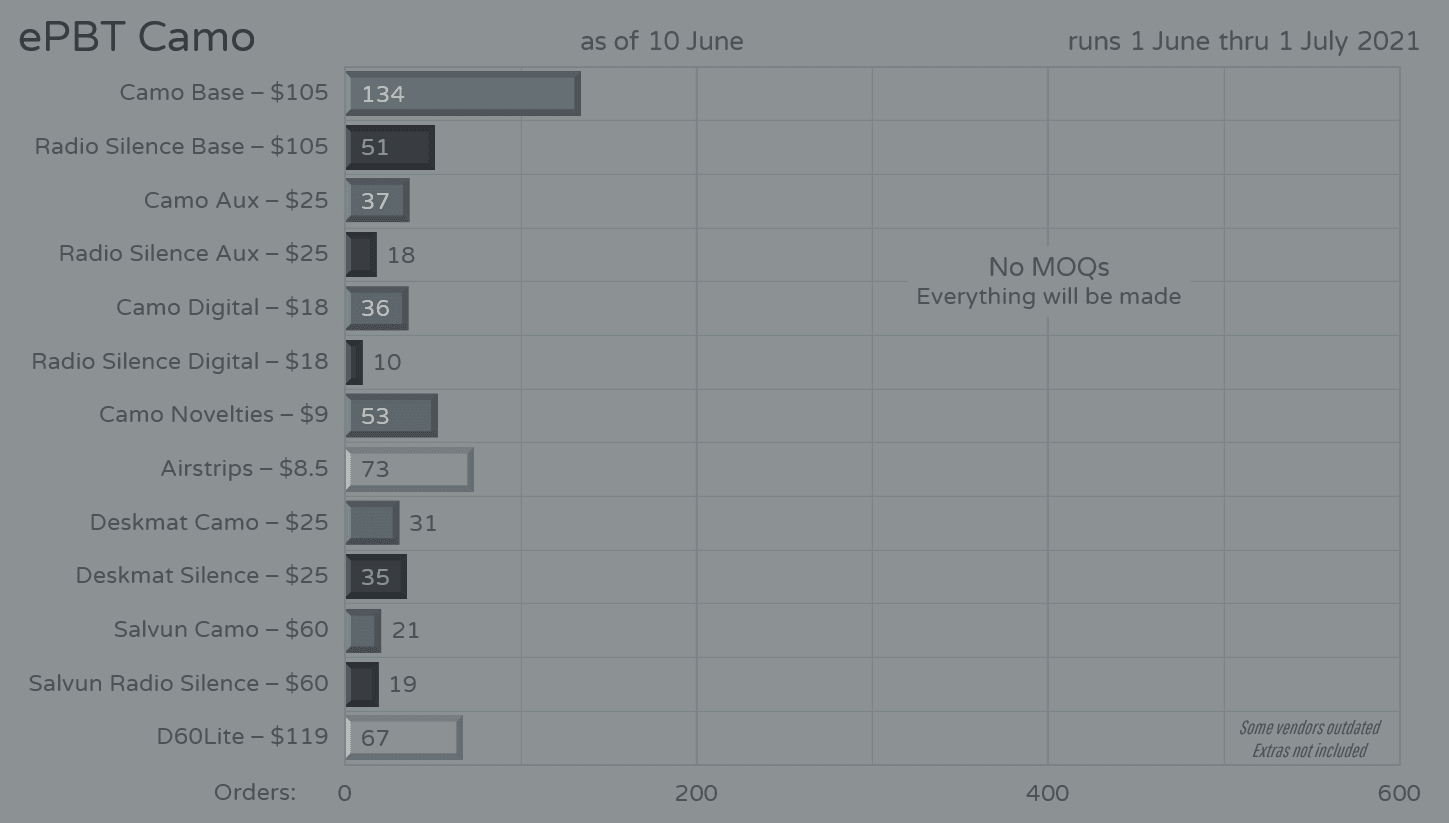Click the "as of 10 June" date text
The width and height of the screenshot is (1449, 823).
[661, 41]
